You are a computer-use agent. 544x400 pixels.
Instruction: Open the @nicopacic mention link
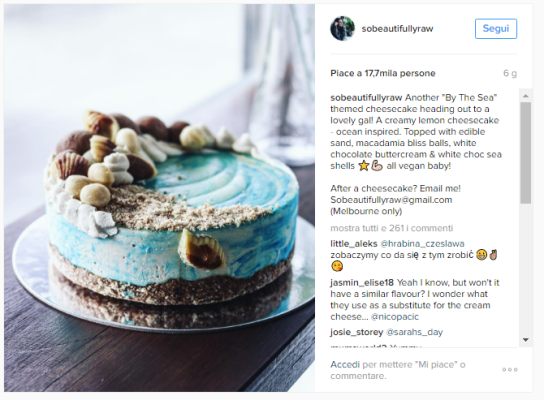(x=395, y=317)
